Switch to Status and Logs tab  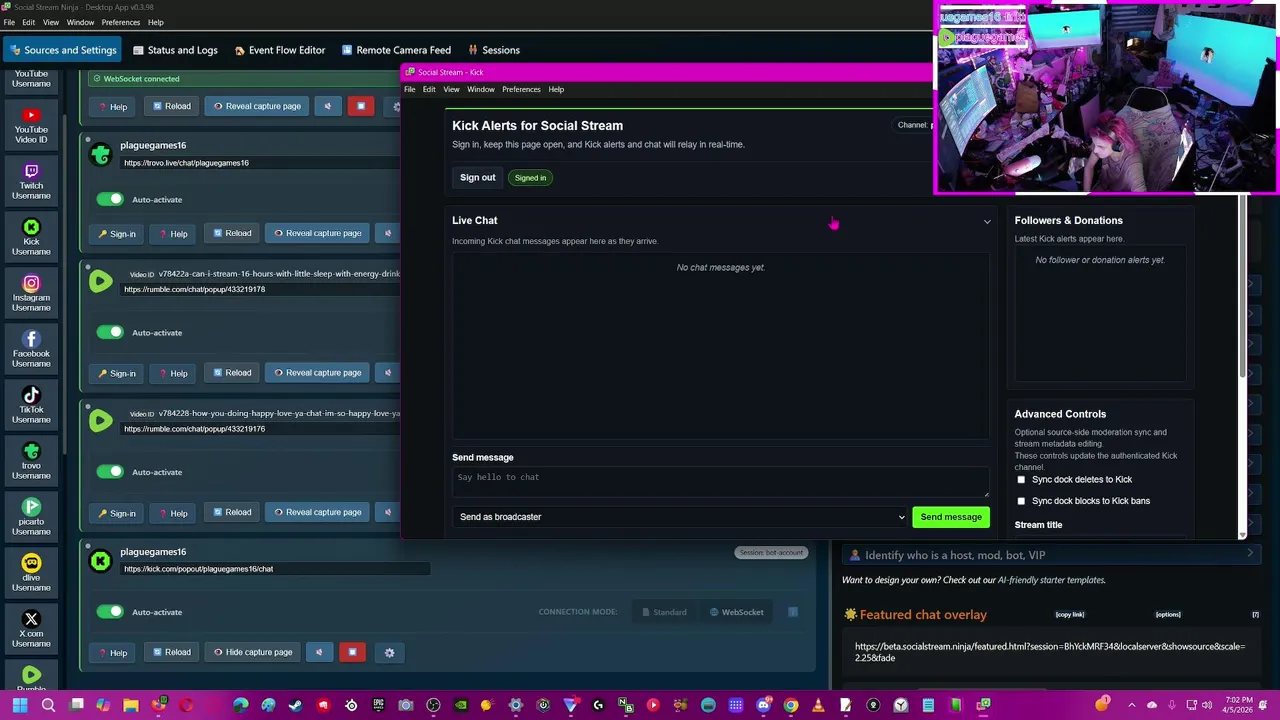[x=174, y=50]
